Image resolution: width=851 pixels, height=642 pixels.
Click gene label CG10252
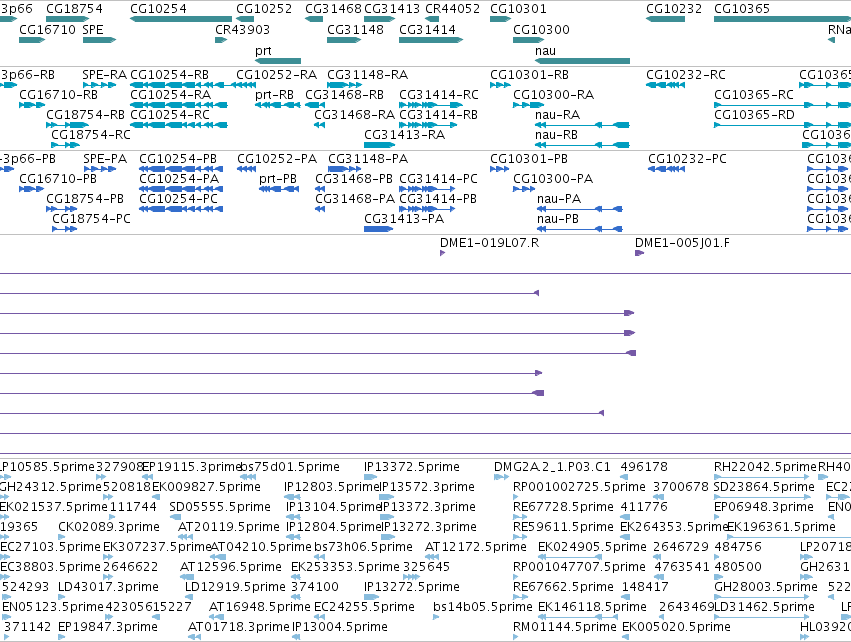pos(264,9)
